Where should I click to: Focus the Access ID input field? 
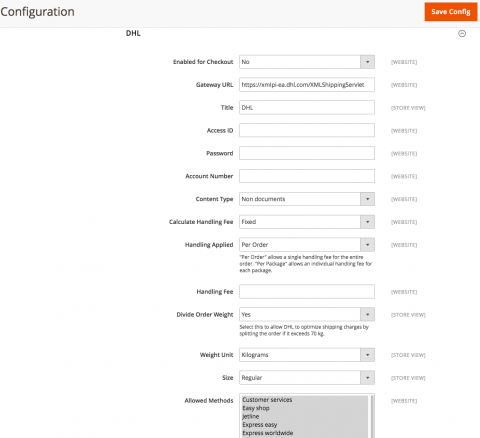[x=307, y=130]
